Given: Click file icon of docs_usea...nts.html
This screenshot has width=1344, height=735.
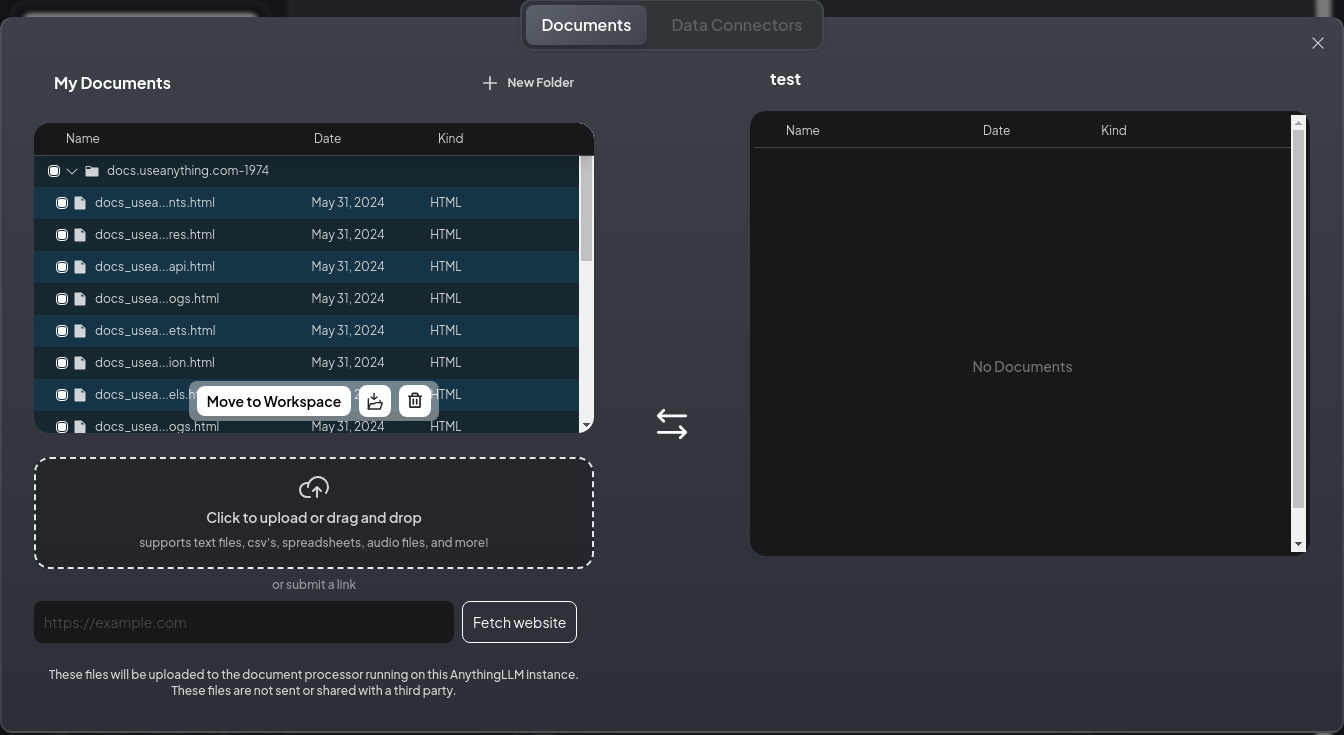Looking at the screenshot, I should pos(80,203).
